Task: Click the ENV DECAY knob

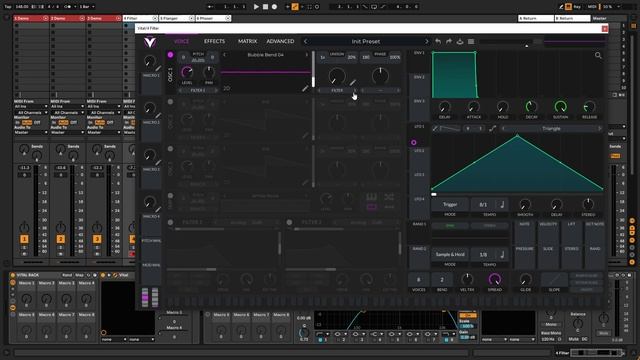Action: tap(531, 107)
